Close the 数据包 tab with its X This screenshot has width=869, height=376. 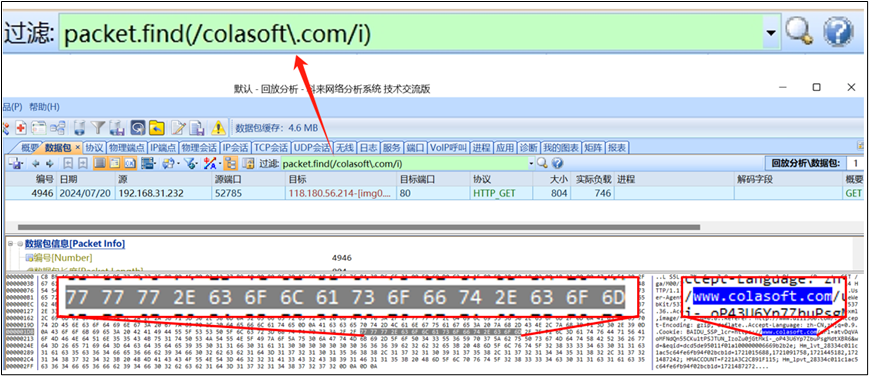pyautogui.click(x=78, y=148)
